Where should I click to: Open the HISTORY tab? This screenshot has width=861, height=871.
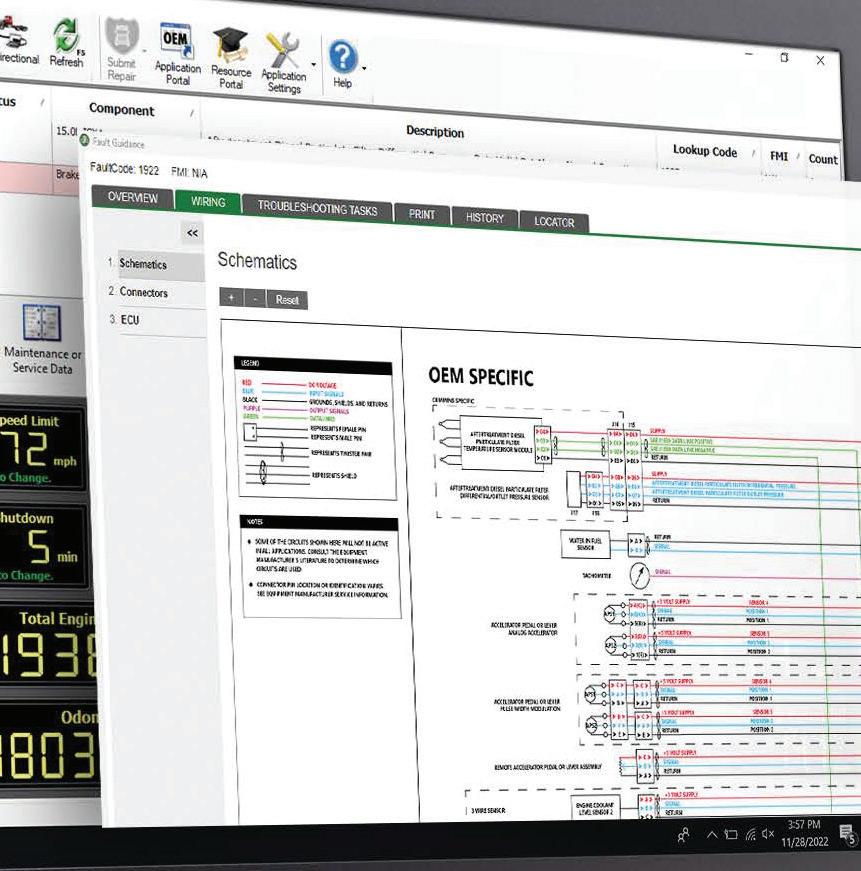(485, 218)
